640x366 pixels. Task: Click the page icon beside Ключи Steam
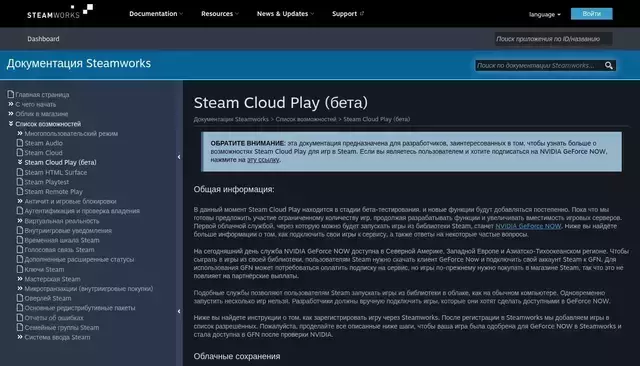pyautogui.click(x=20, y=269)
